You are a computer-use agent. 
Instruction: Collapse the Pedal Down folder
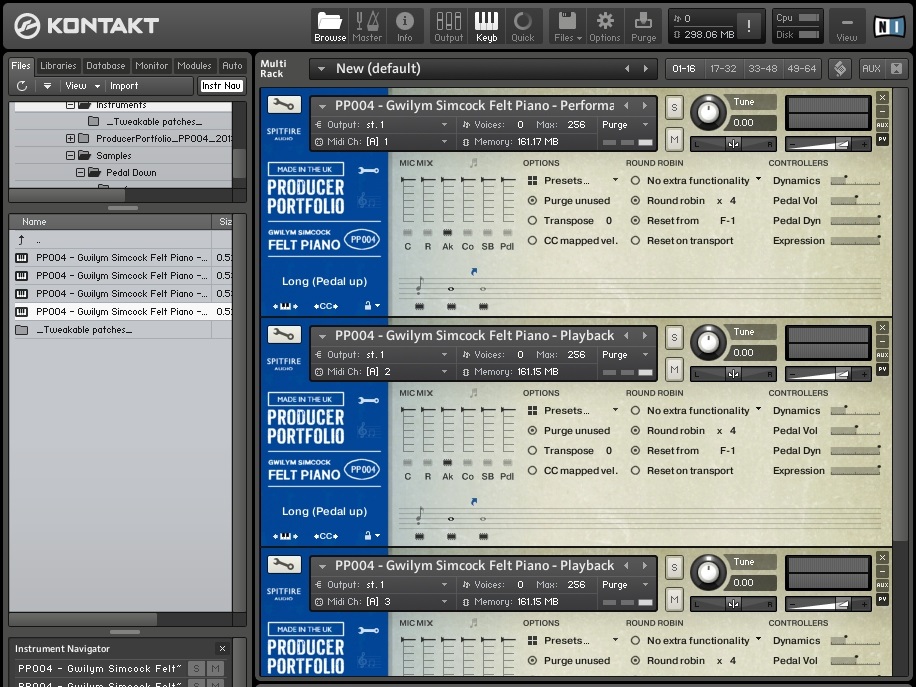click(x=80, y=172)
